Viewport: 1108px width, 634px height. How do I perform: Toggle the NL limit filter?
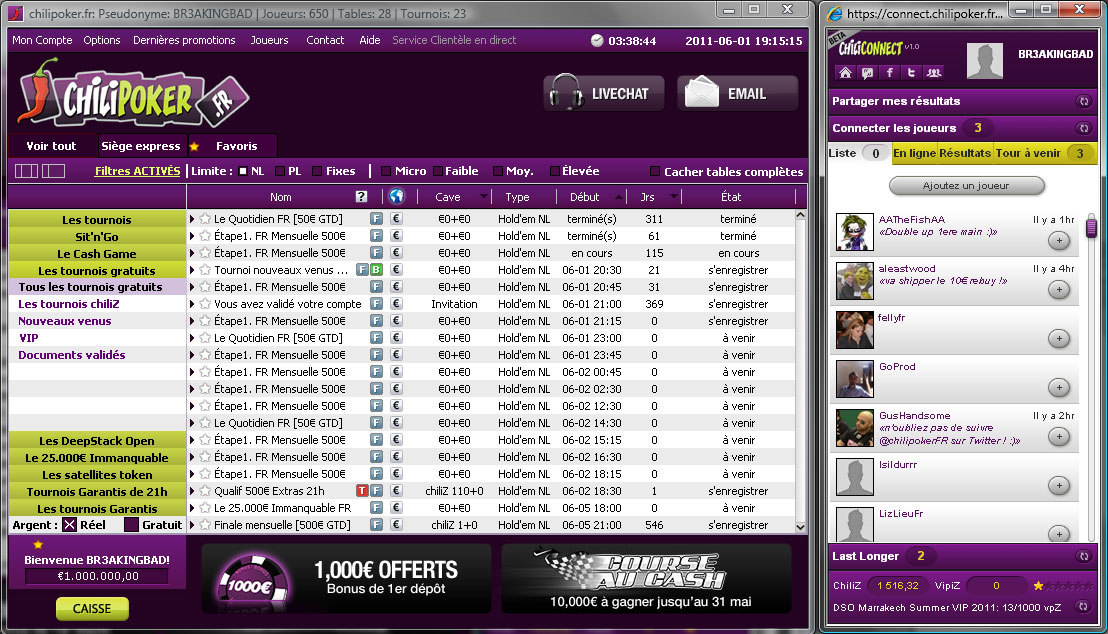[243, 171]
